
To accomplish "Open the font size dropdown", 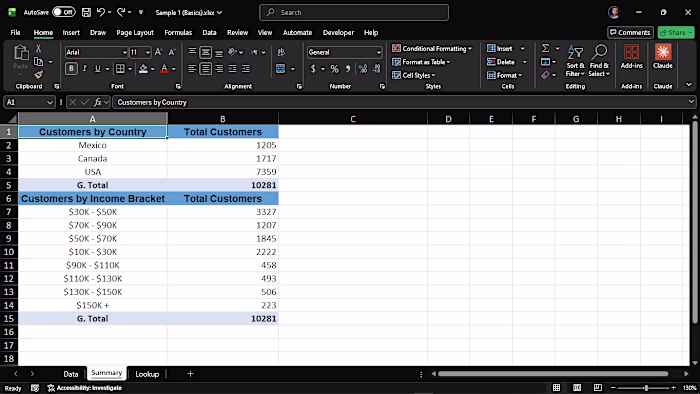I will [148, 53].
